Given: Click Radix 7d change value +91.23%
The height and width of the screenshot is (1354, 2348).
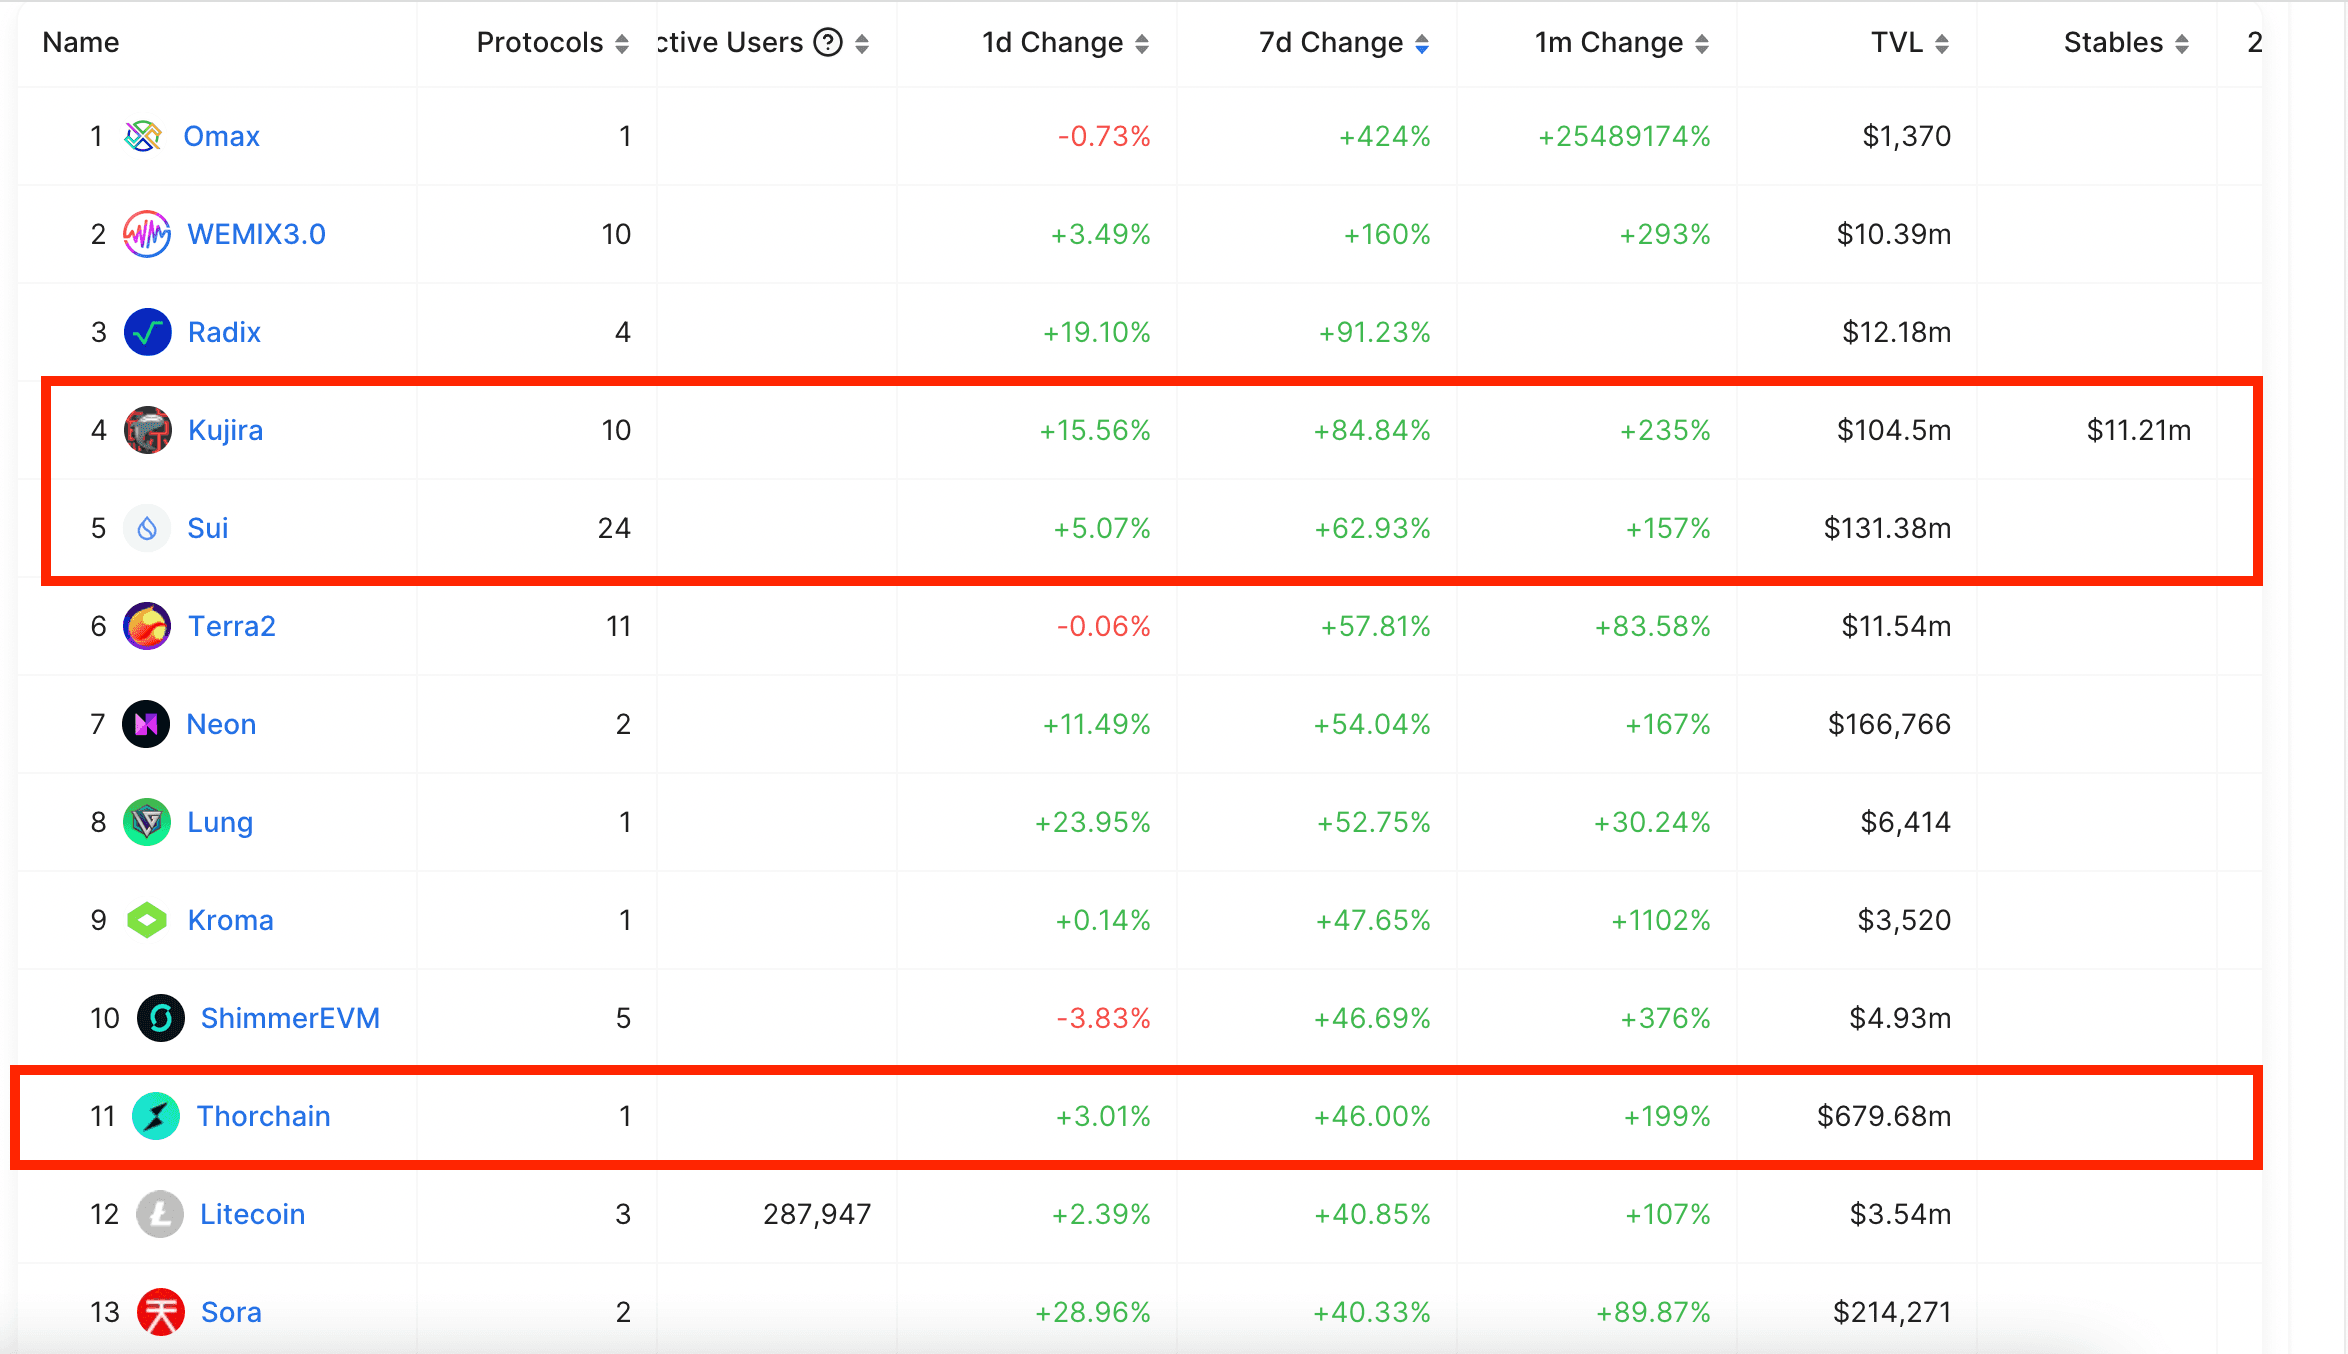Looking at the screenshot, I should (x=1374, y=332).
